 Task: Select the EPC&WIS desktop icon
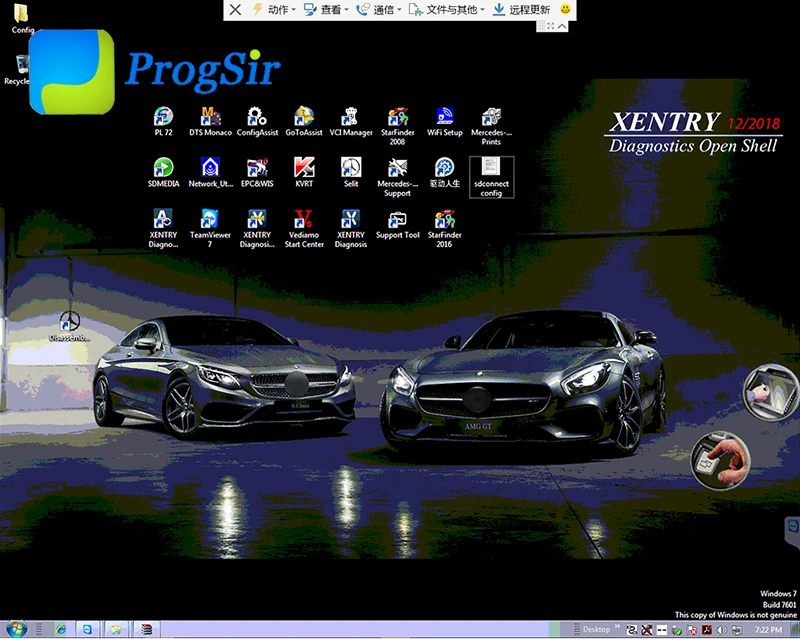click(x=257, y=173)
